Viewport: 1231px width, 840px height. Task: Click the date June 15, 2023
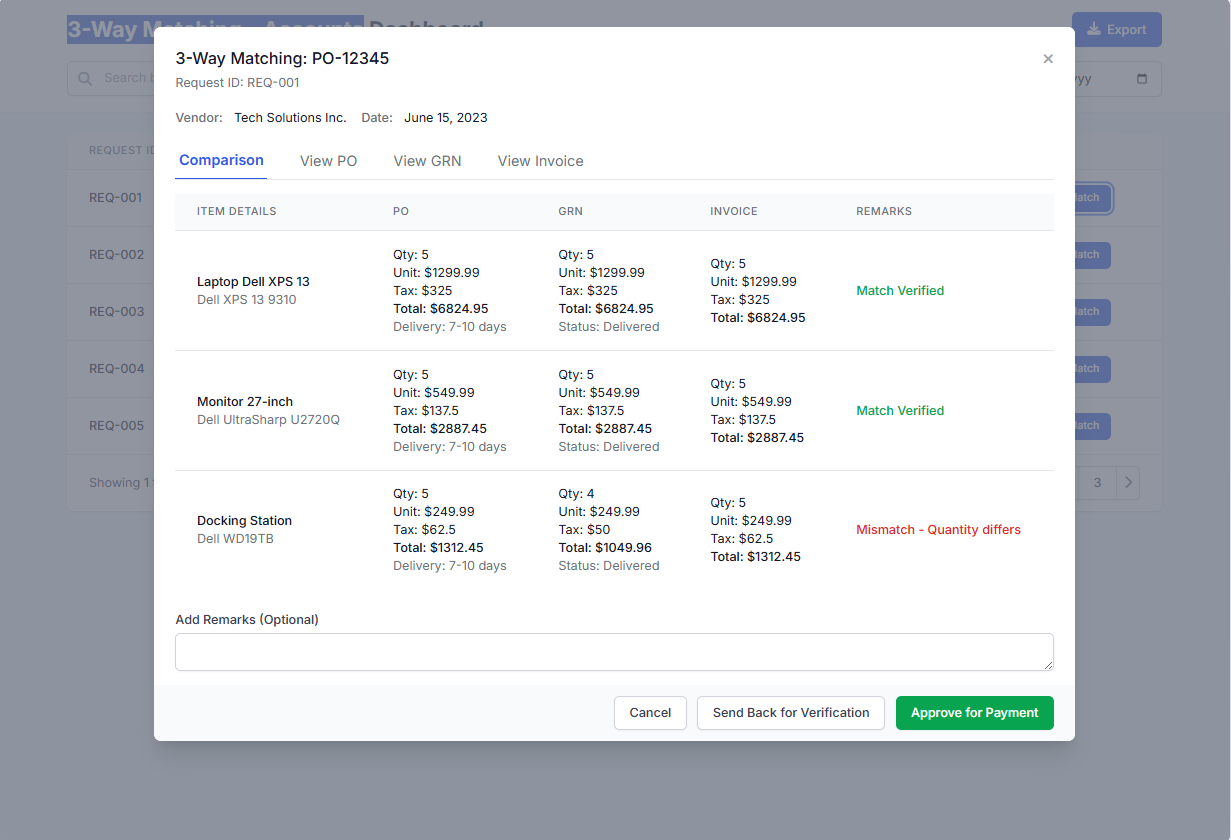[x=446, y=118]
